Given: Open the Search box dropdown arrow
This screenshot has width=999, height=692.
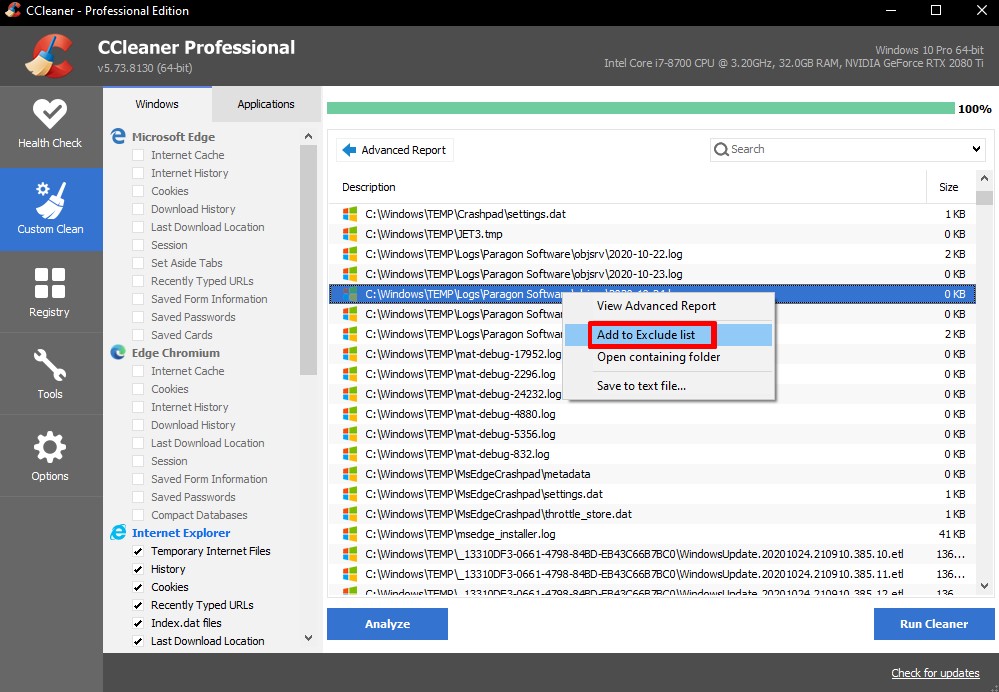Looking at the screenshot, I should pos(976,149).
